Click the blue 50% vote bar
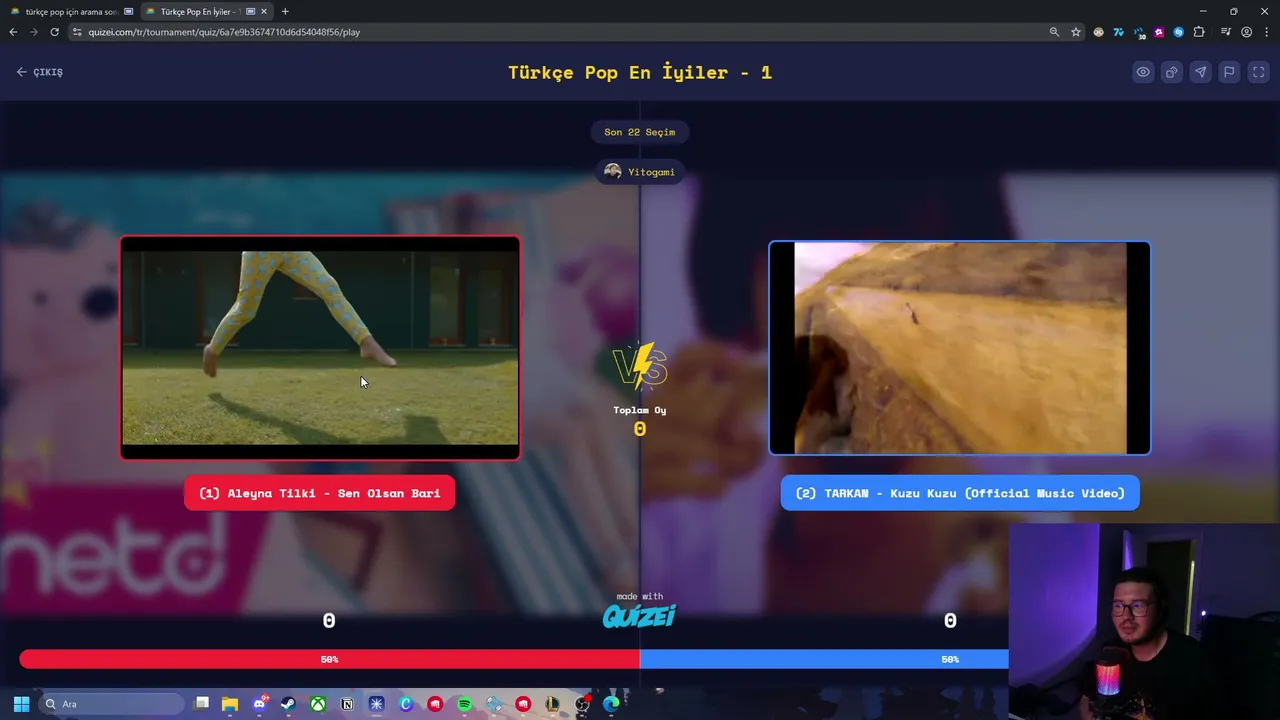 pos(824,659)
